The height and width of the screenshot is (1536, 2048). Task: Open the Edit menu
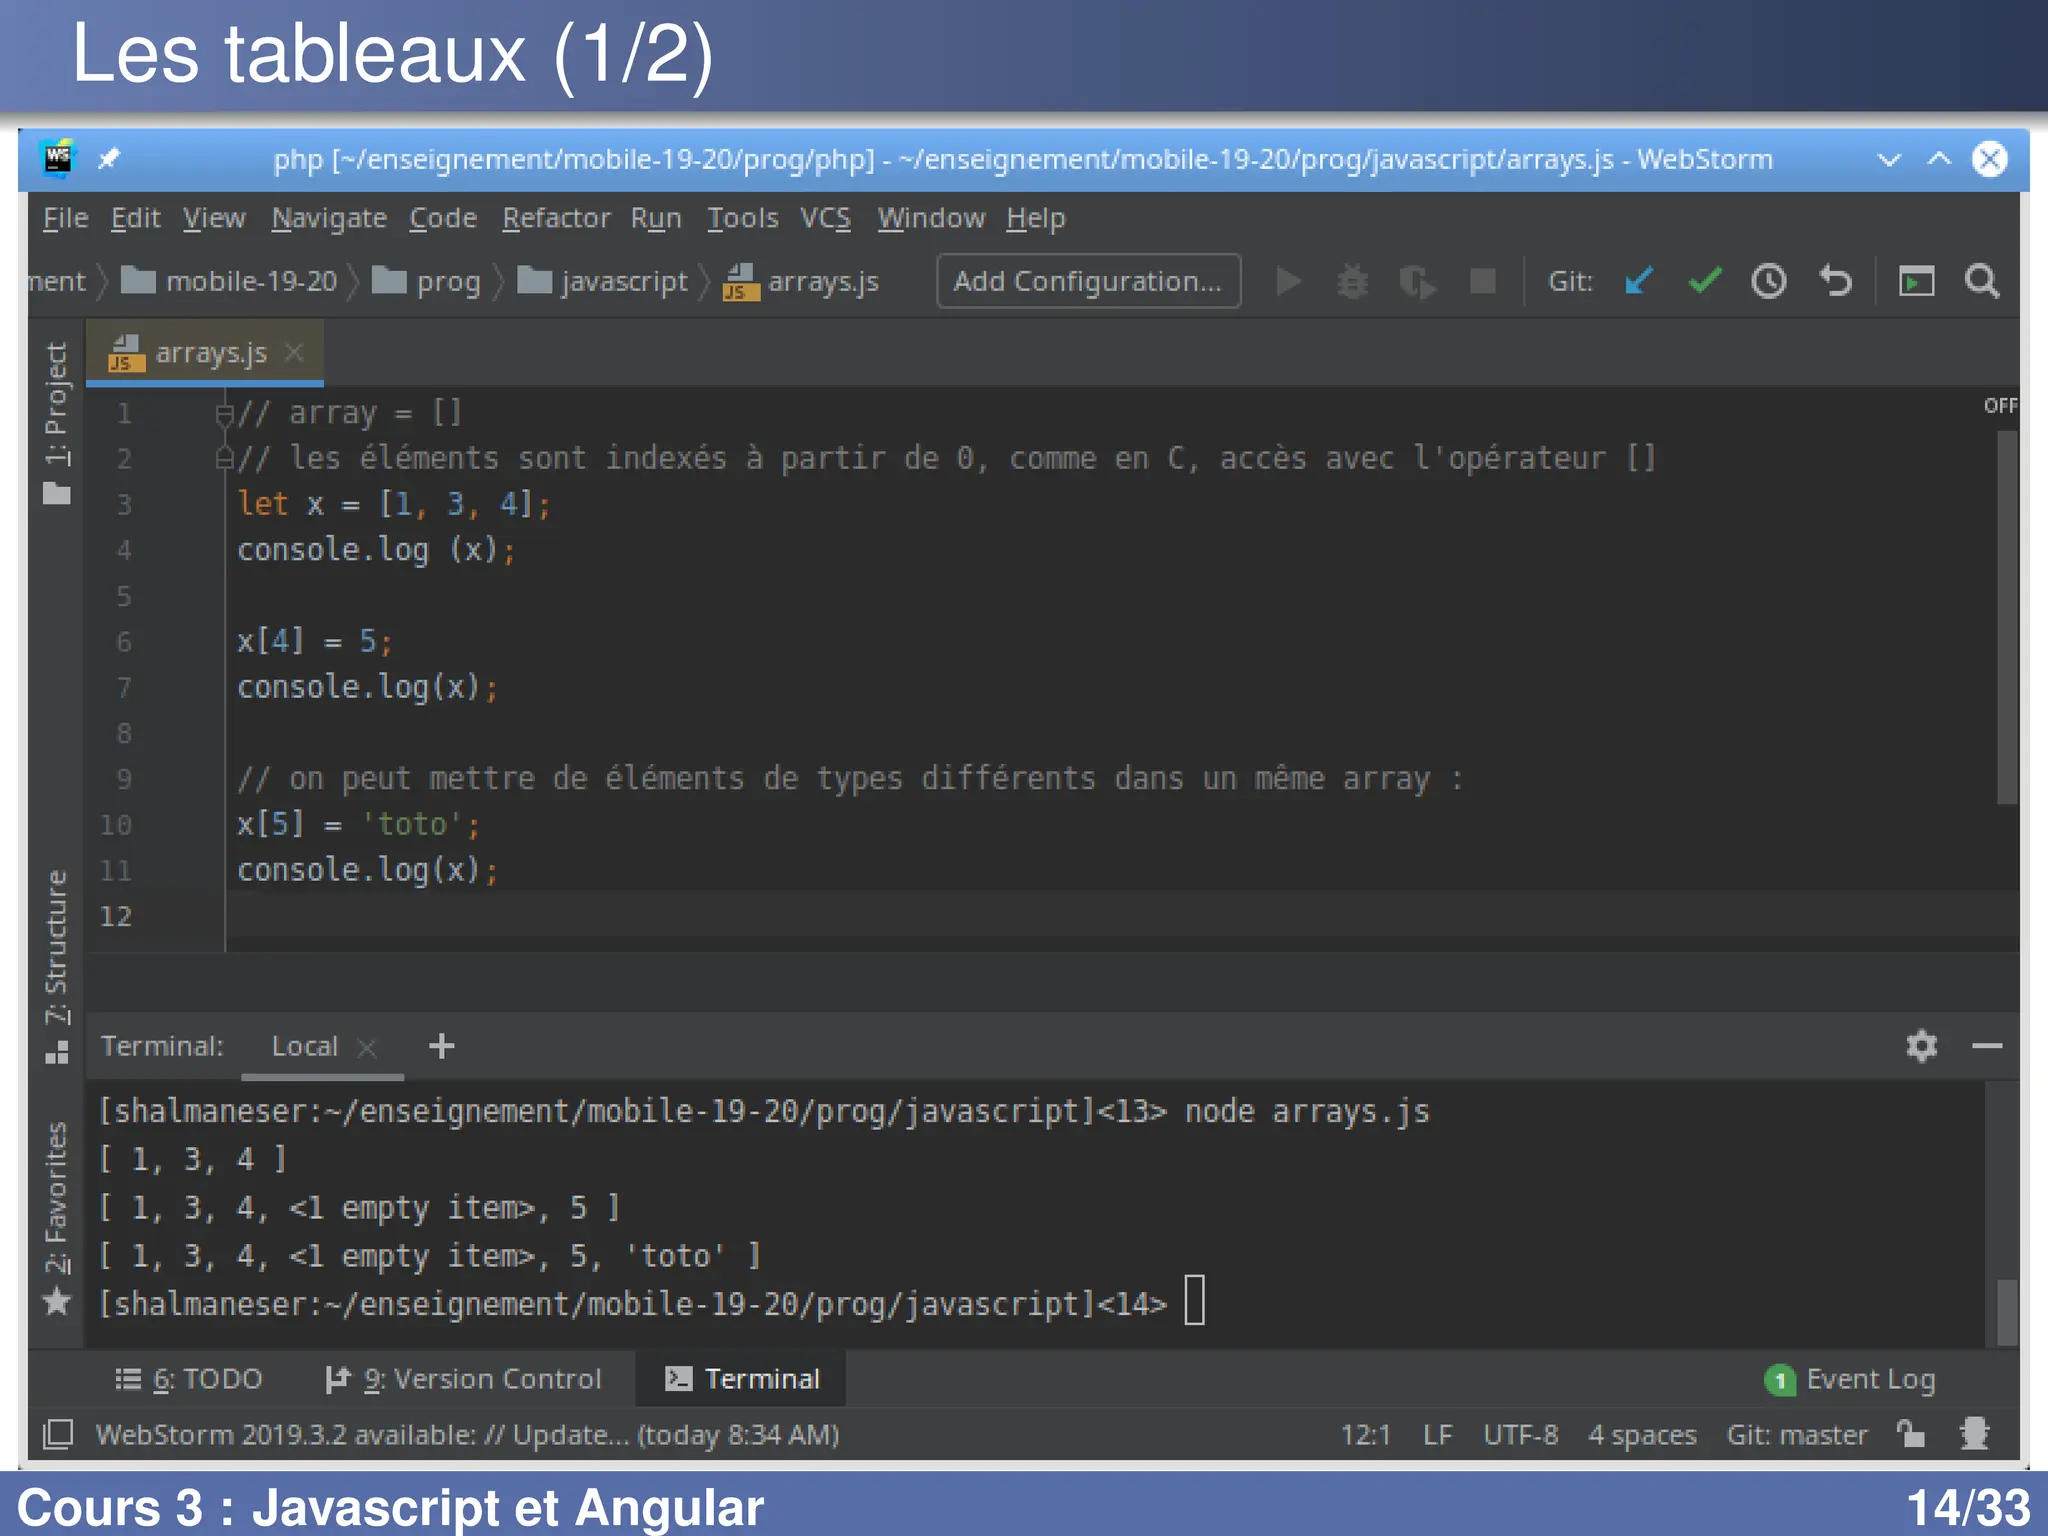pos(135,218)
